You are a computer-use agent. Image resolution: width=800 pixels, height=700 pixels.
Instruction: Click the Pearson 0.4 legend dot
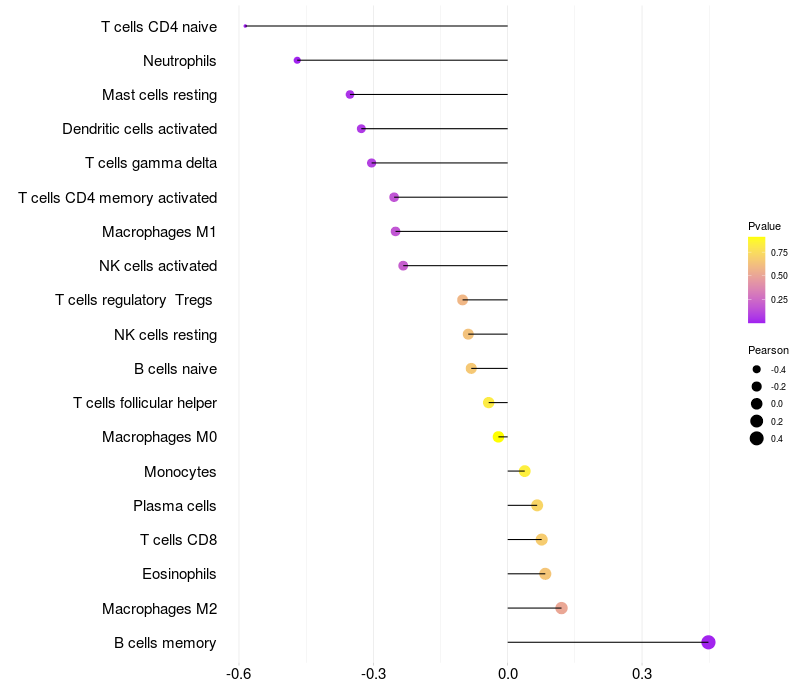click(757, 438)
